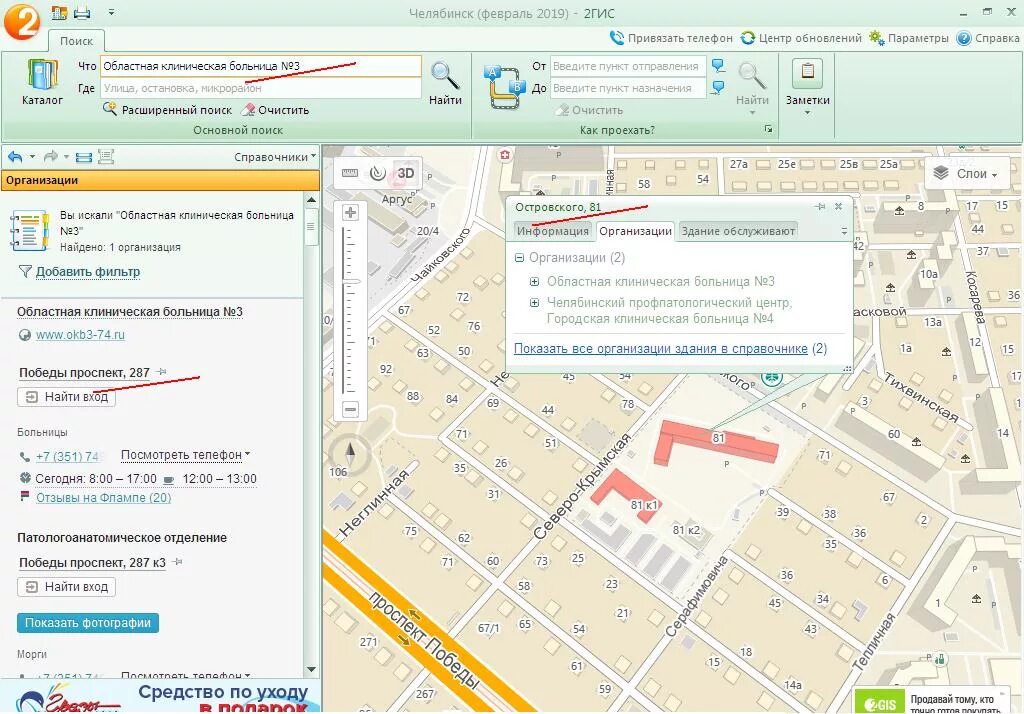
Task: Focus the Где location input field
Action: (261, 88)
